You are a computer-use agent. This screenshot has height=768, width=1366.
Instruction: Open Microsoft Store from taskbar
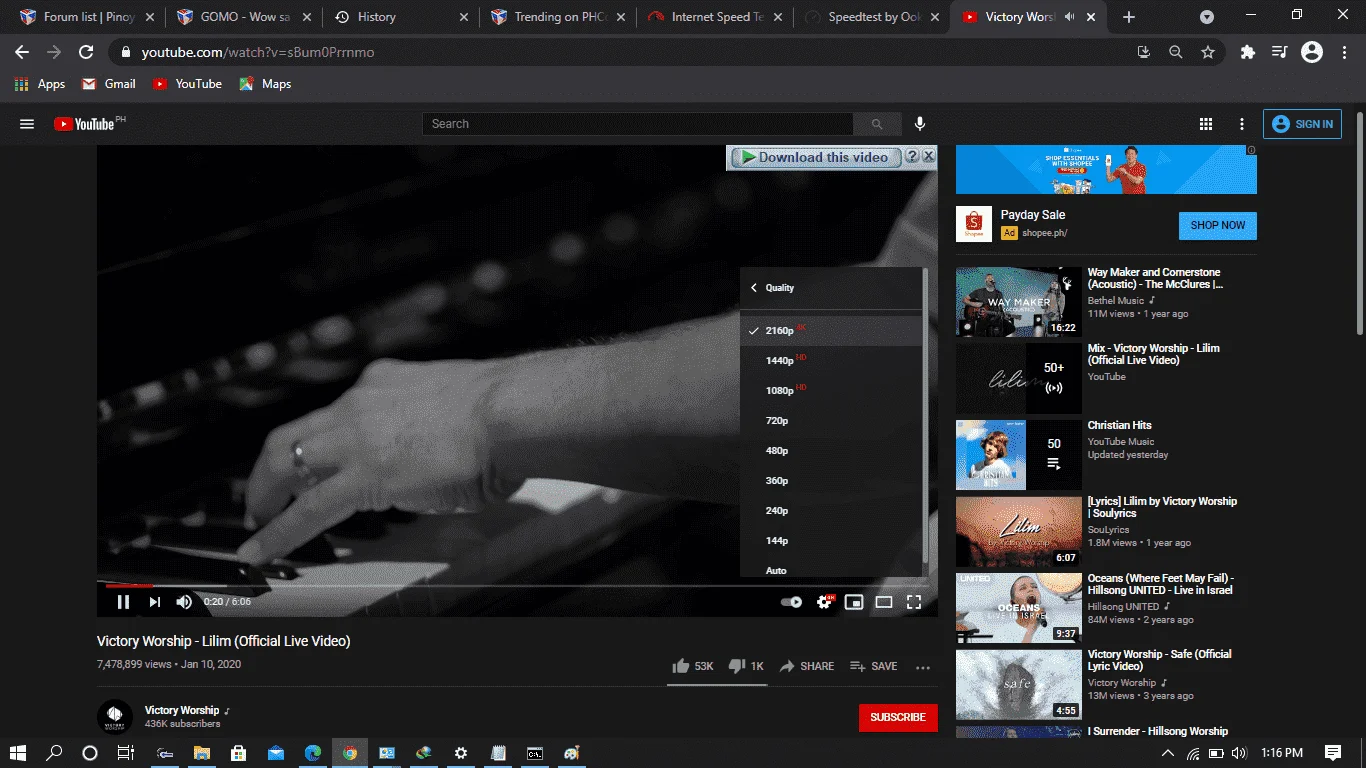(238, 753)
